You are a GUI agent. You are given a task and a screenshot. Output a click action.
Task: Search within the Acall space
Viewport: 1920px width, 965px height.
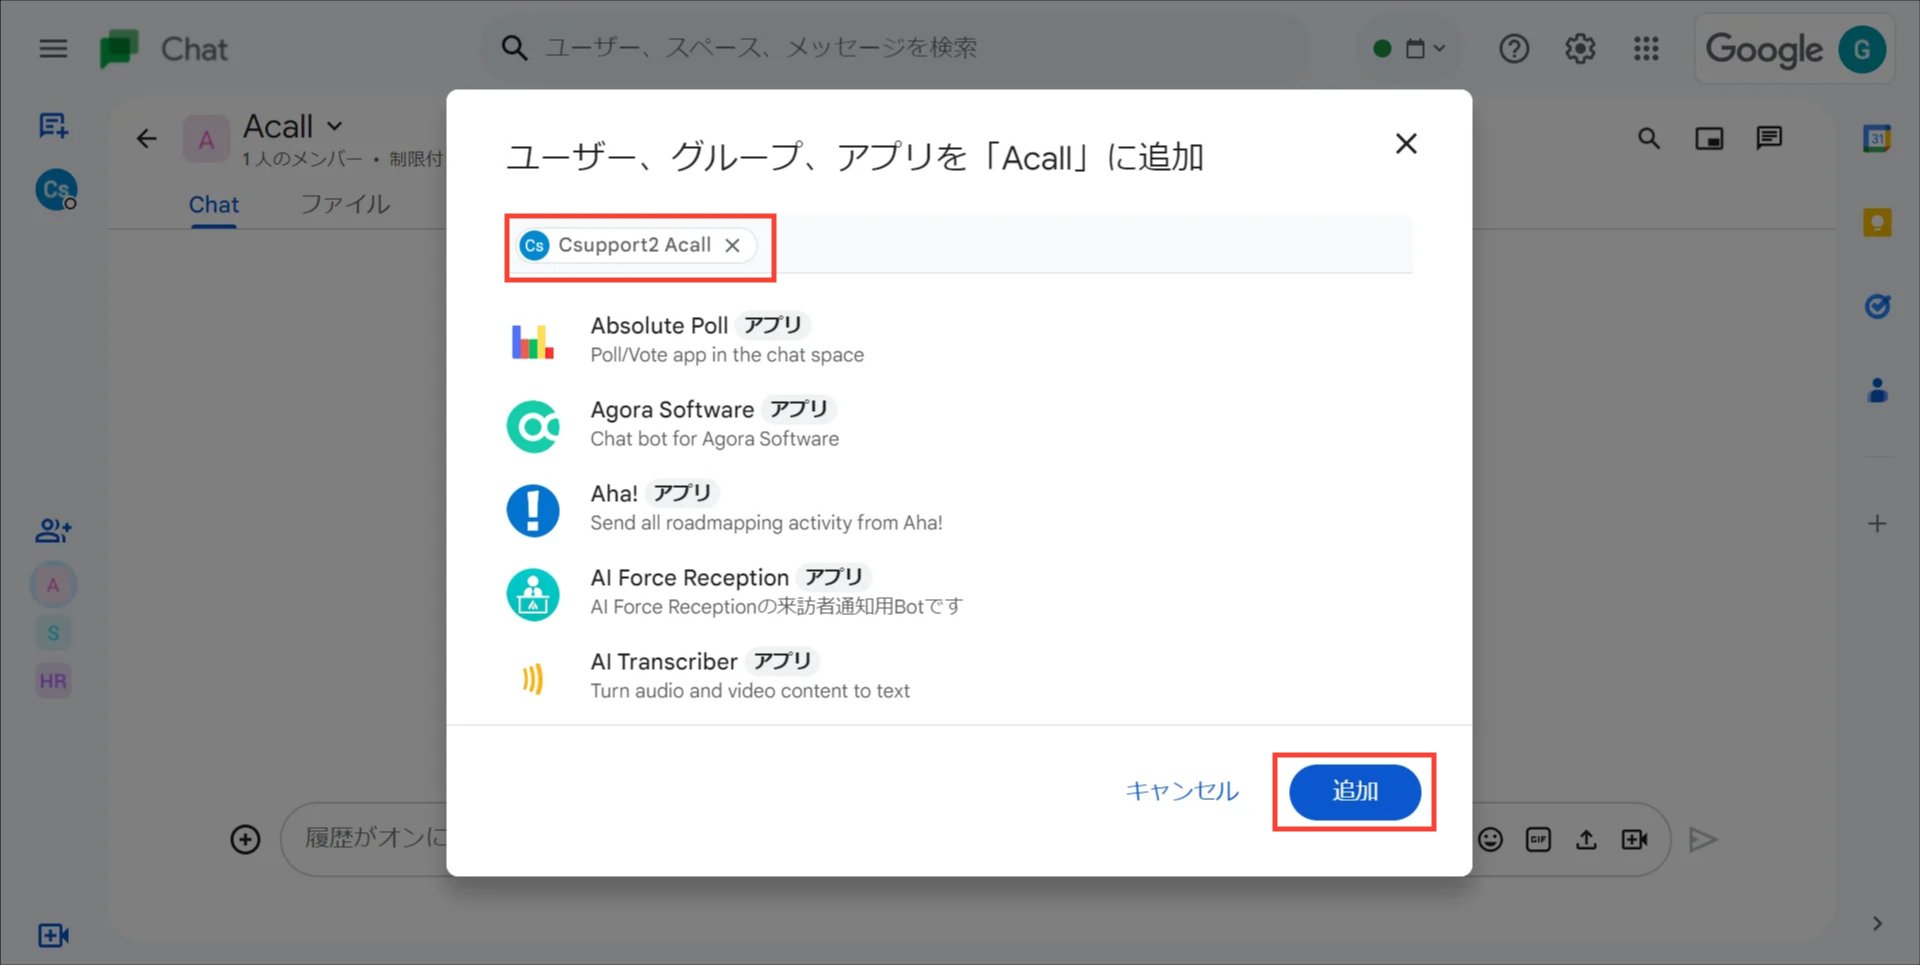[x=1649, y=138]
